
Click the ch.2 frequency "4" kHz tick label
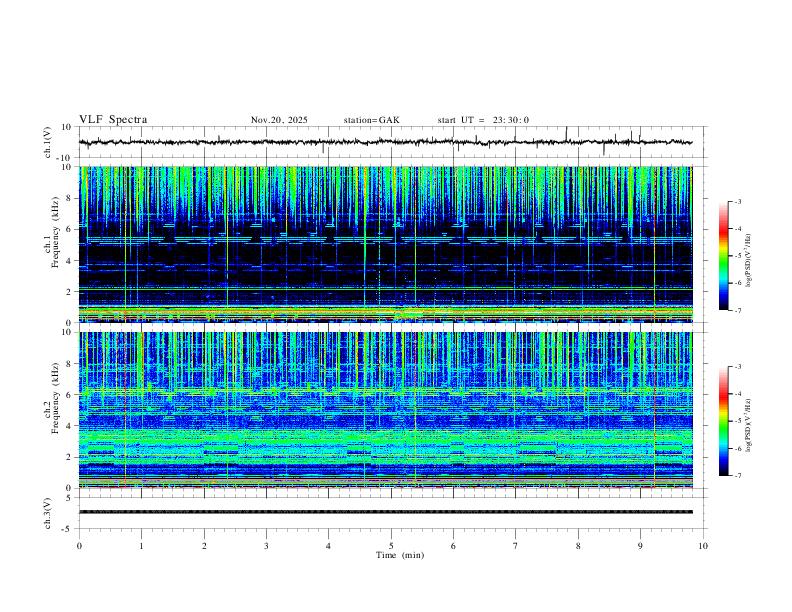point(70,426)
